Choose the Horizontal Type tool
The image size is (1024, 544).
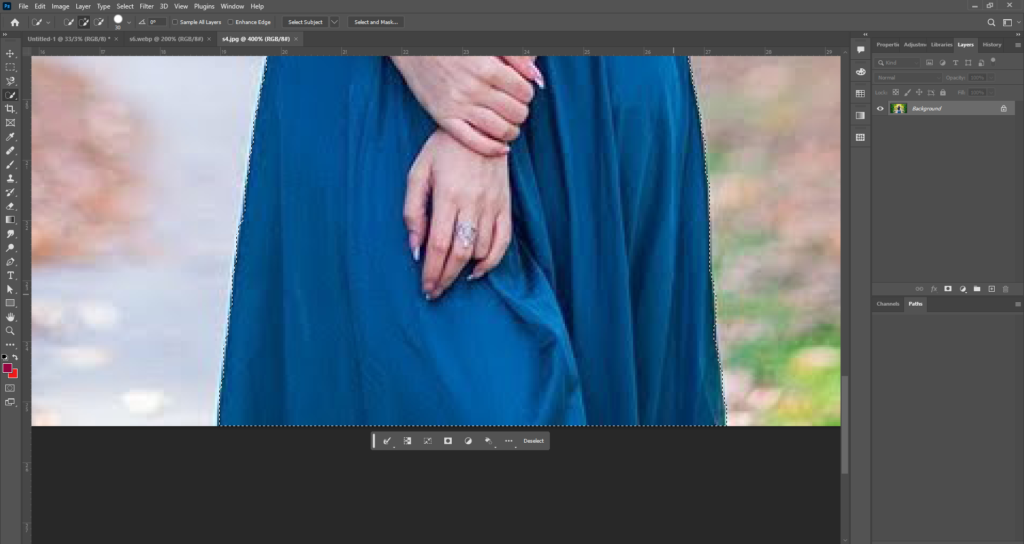10,275
